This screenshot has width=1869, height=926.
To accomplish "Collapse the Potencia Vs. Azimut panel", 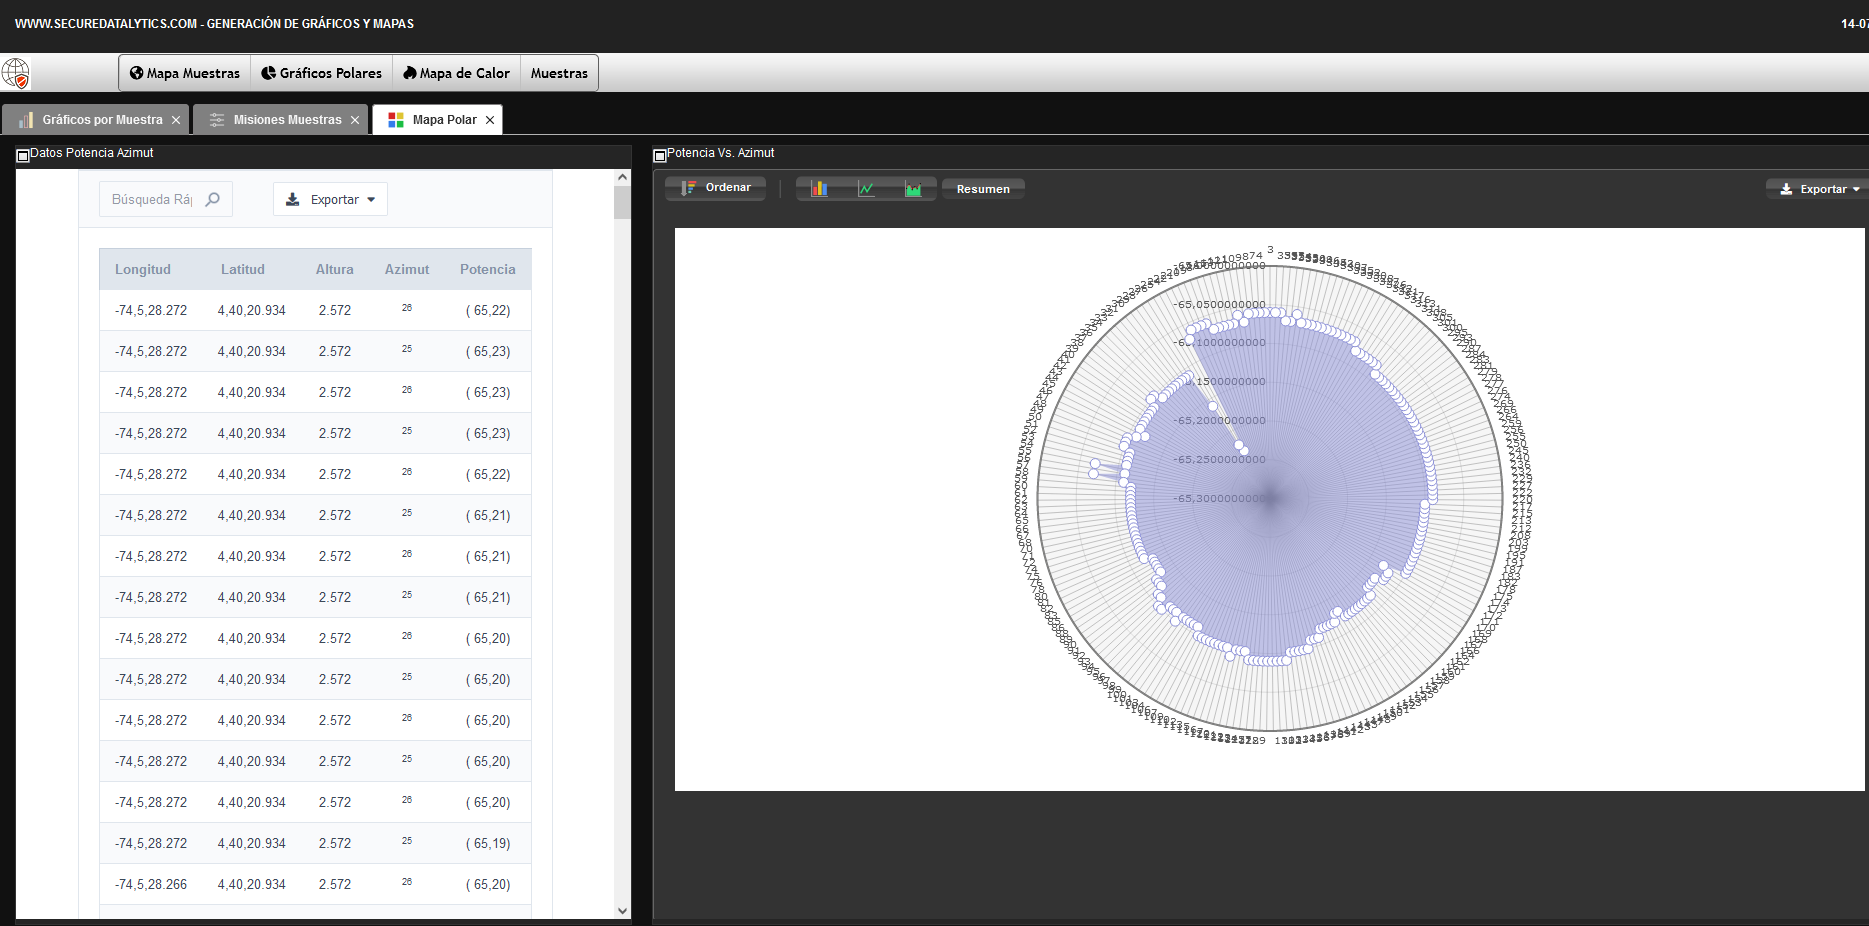I will [x=659, y=155].
